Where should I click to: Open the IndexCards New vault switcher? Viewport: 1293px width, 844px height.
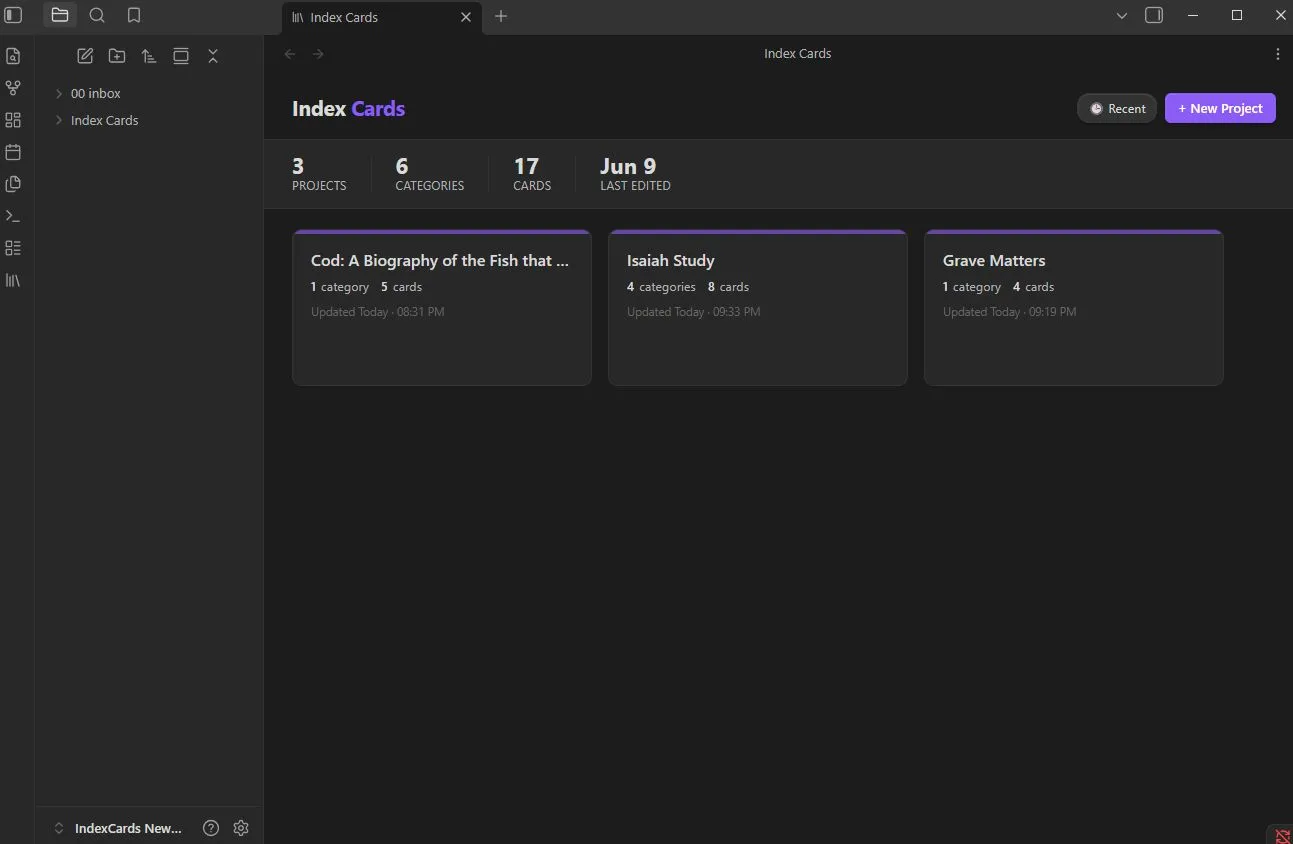(118, 828)
